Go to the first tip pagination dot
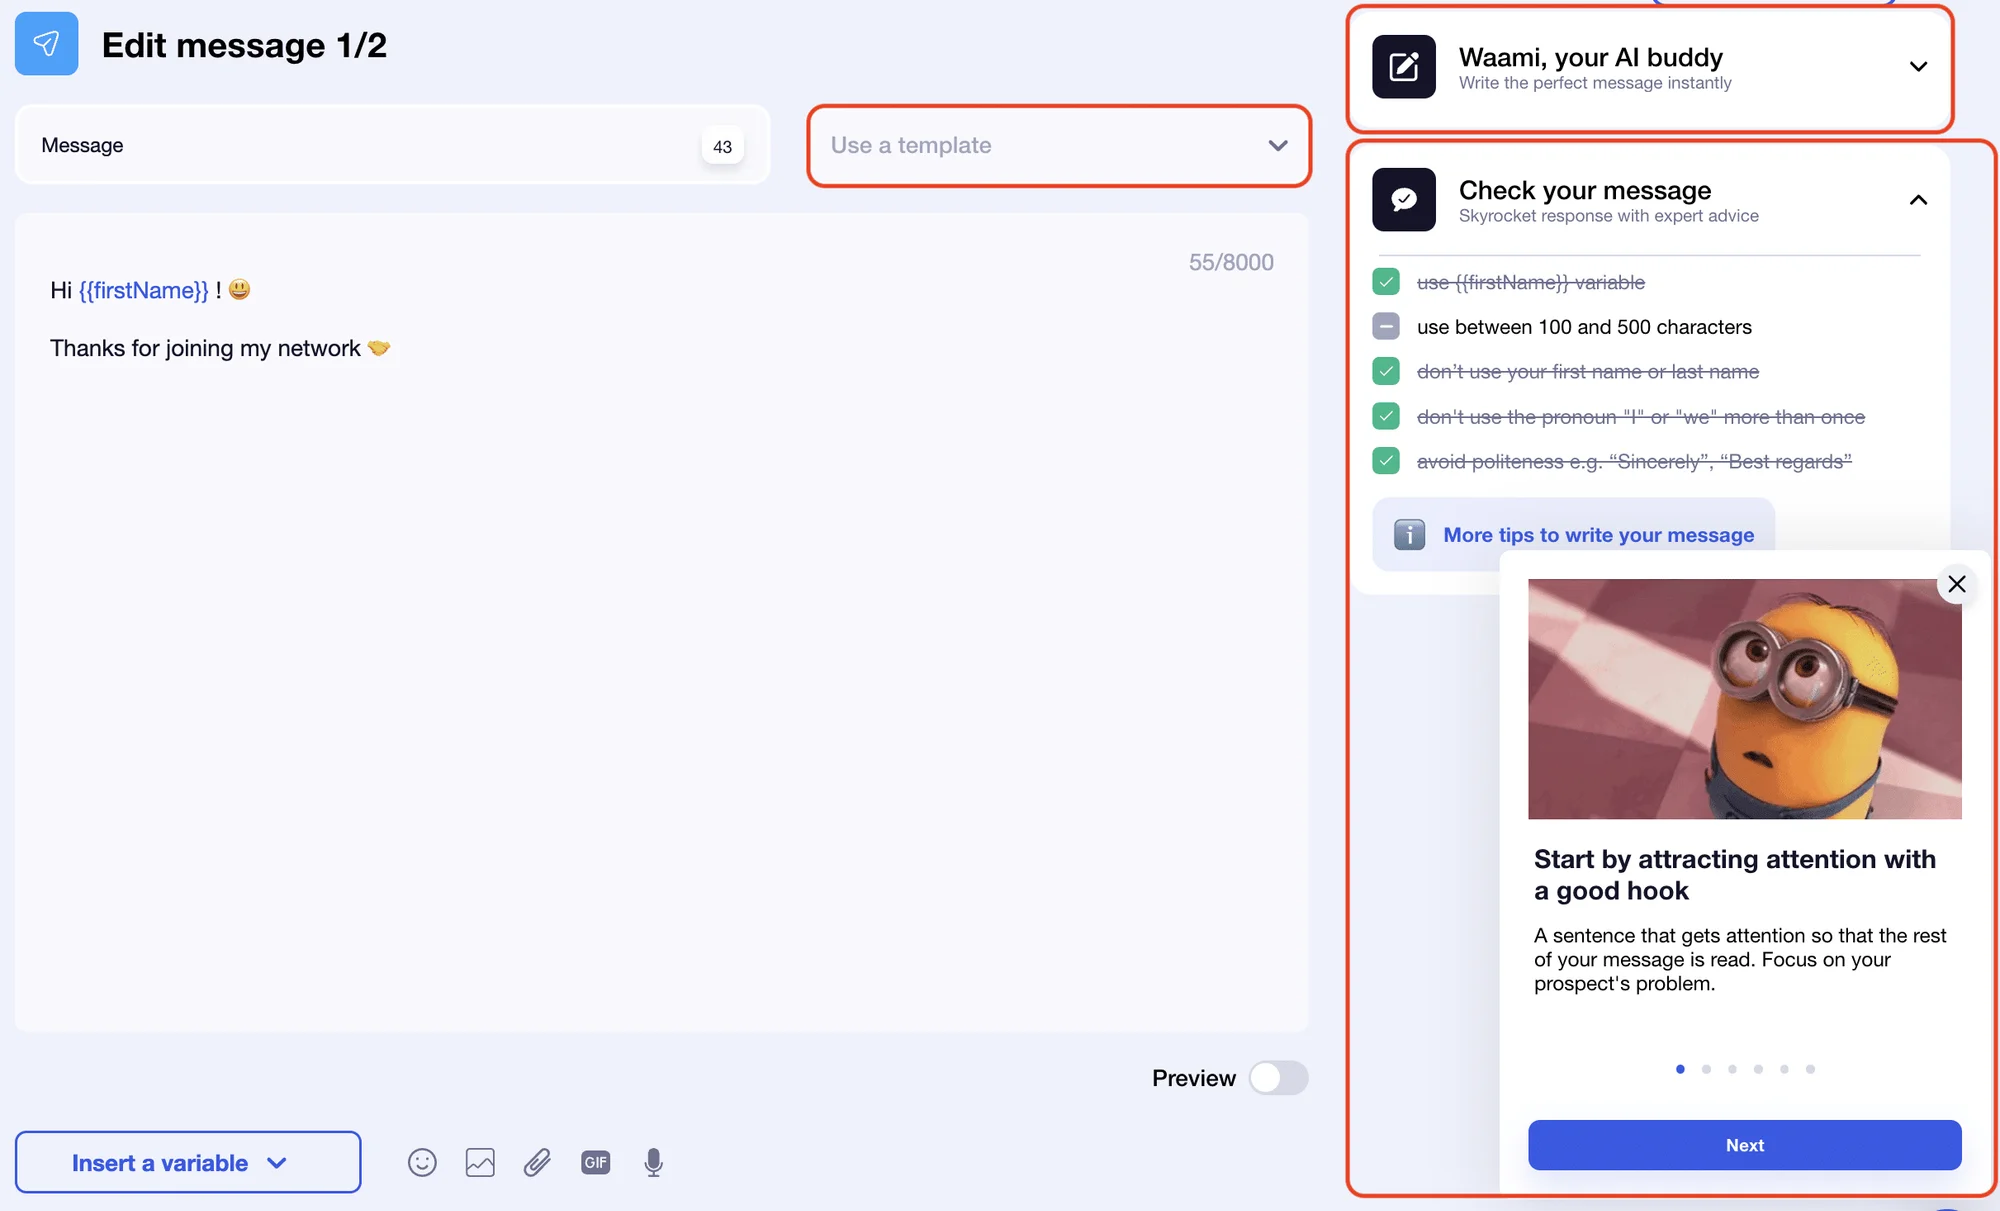The height and width of the screenshot is (1211, 2000). [x=1680, y=1069]
